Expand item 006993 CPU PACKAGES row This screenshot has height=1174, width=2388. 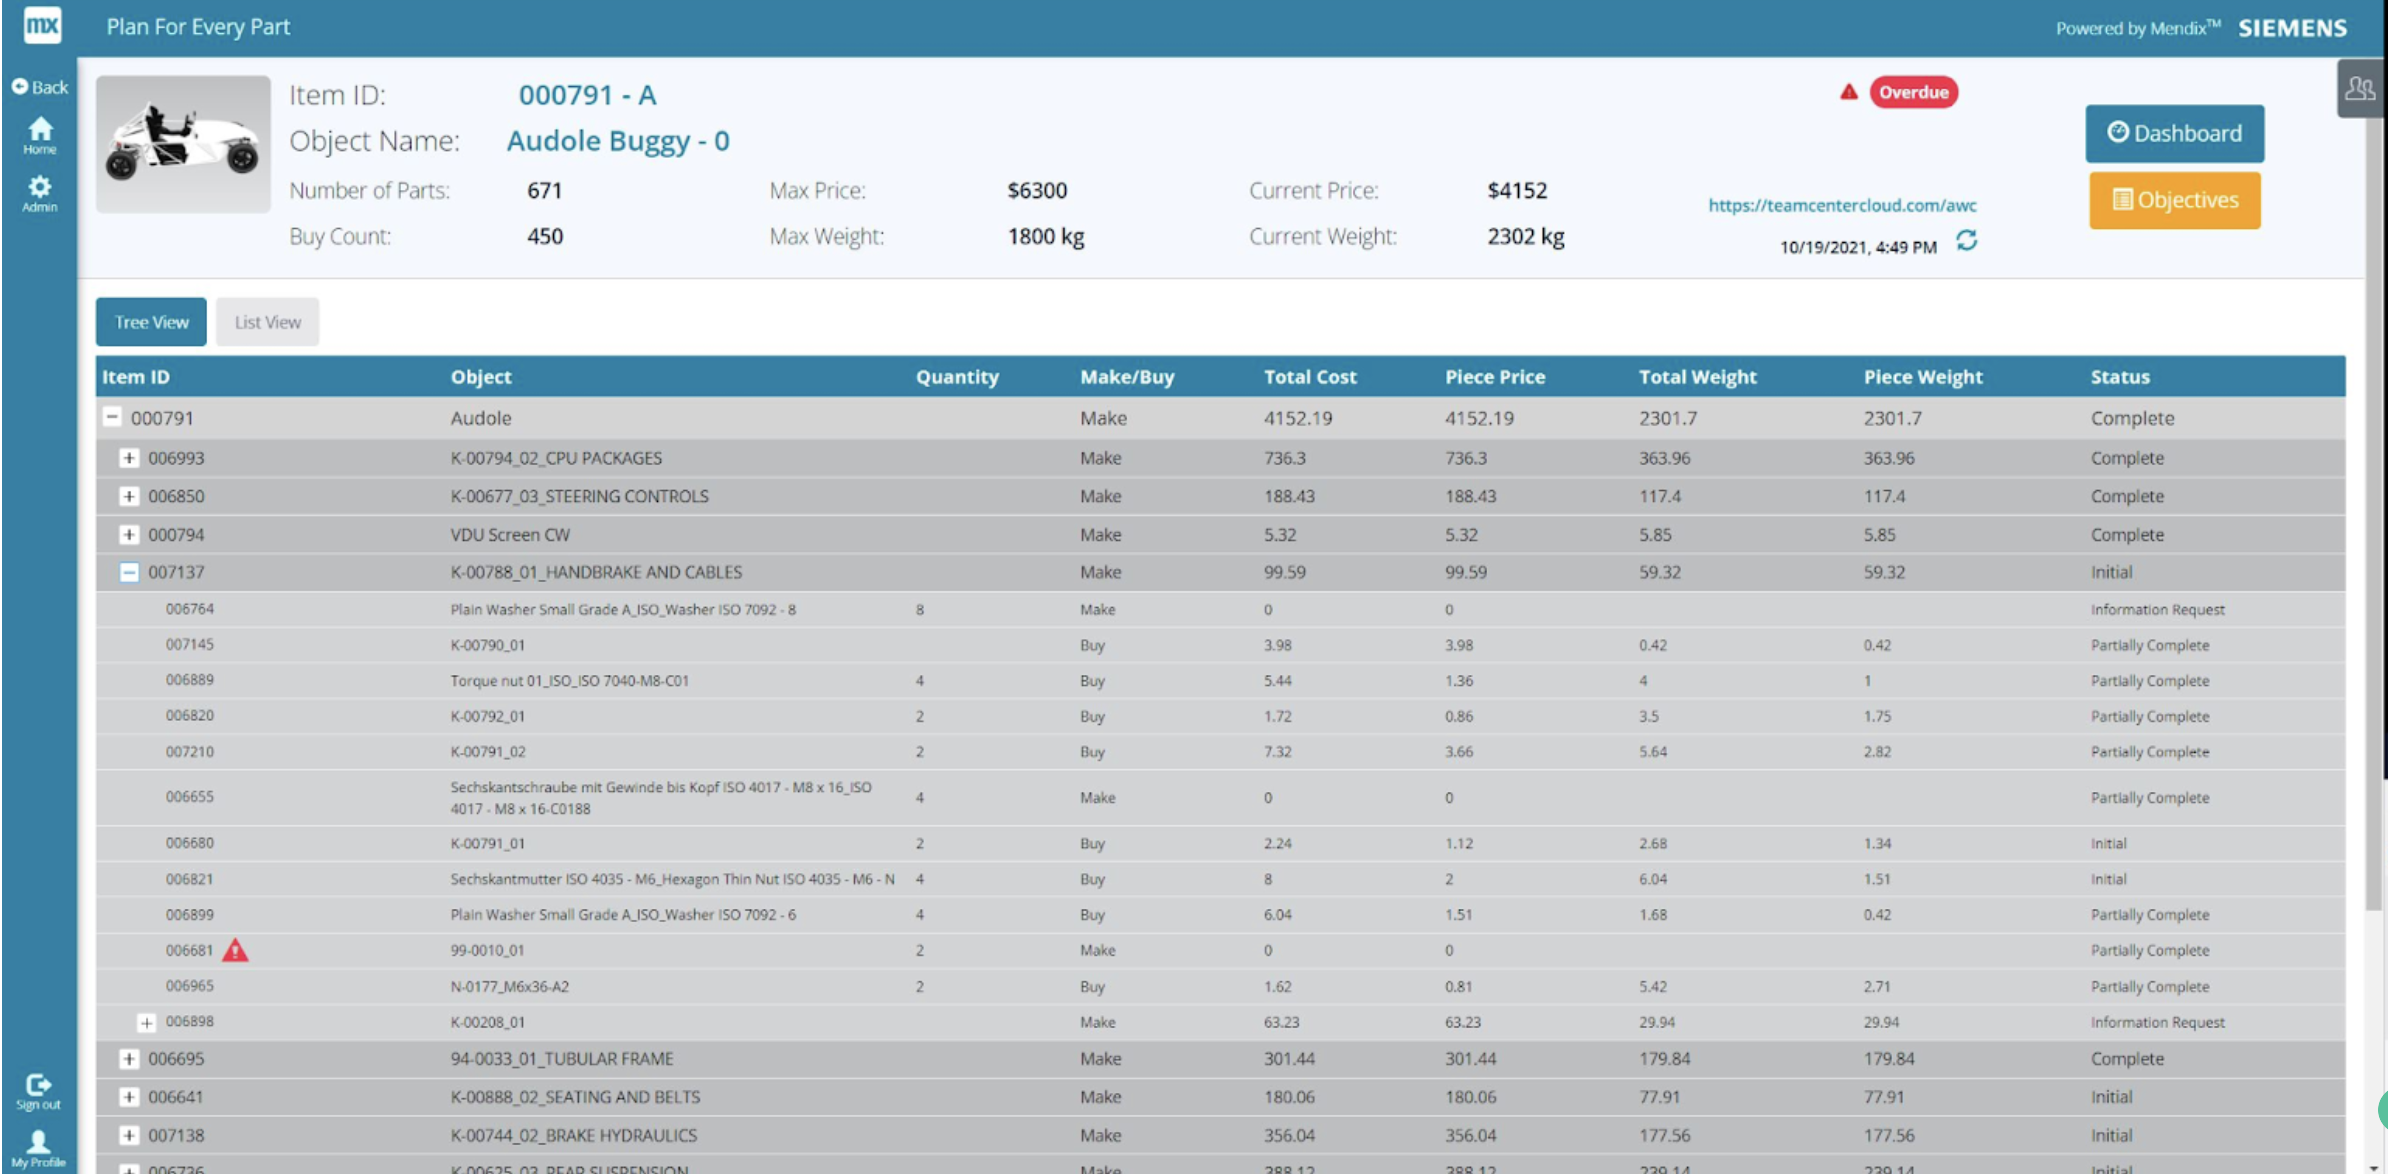point(129,457)
